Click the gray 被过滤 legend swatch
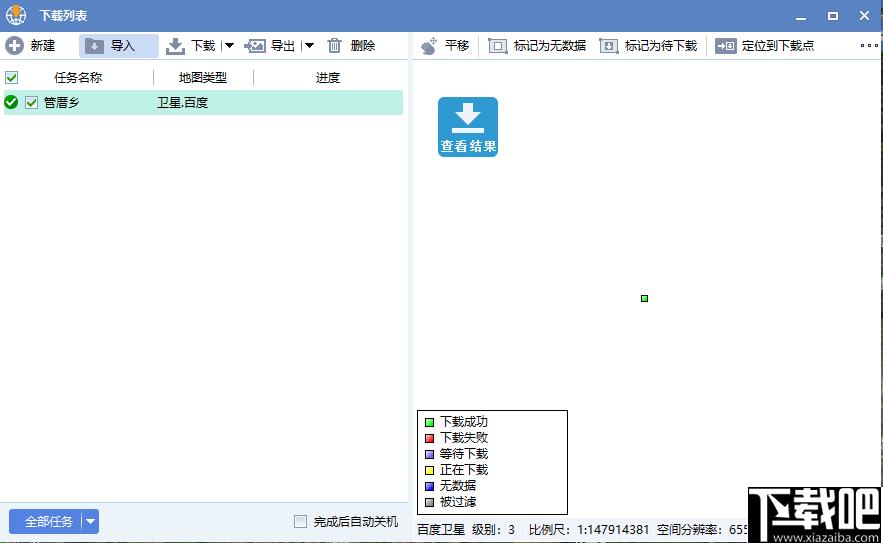 pyautogui.click(x=430, y=502)
